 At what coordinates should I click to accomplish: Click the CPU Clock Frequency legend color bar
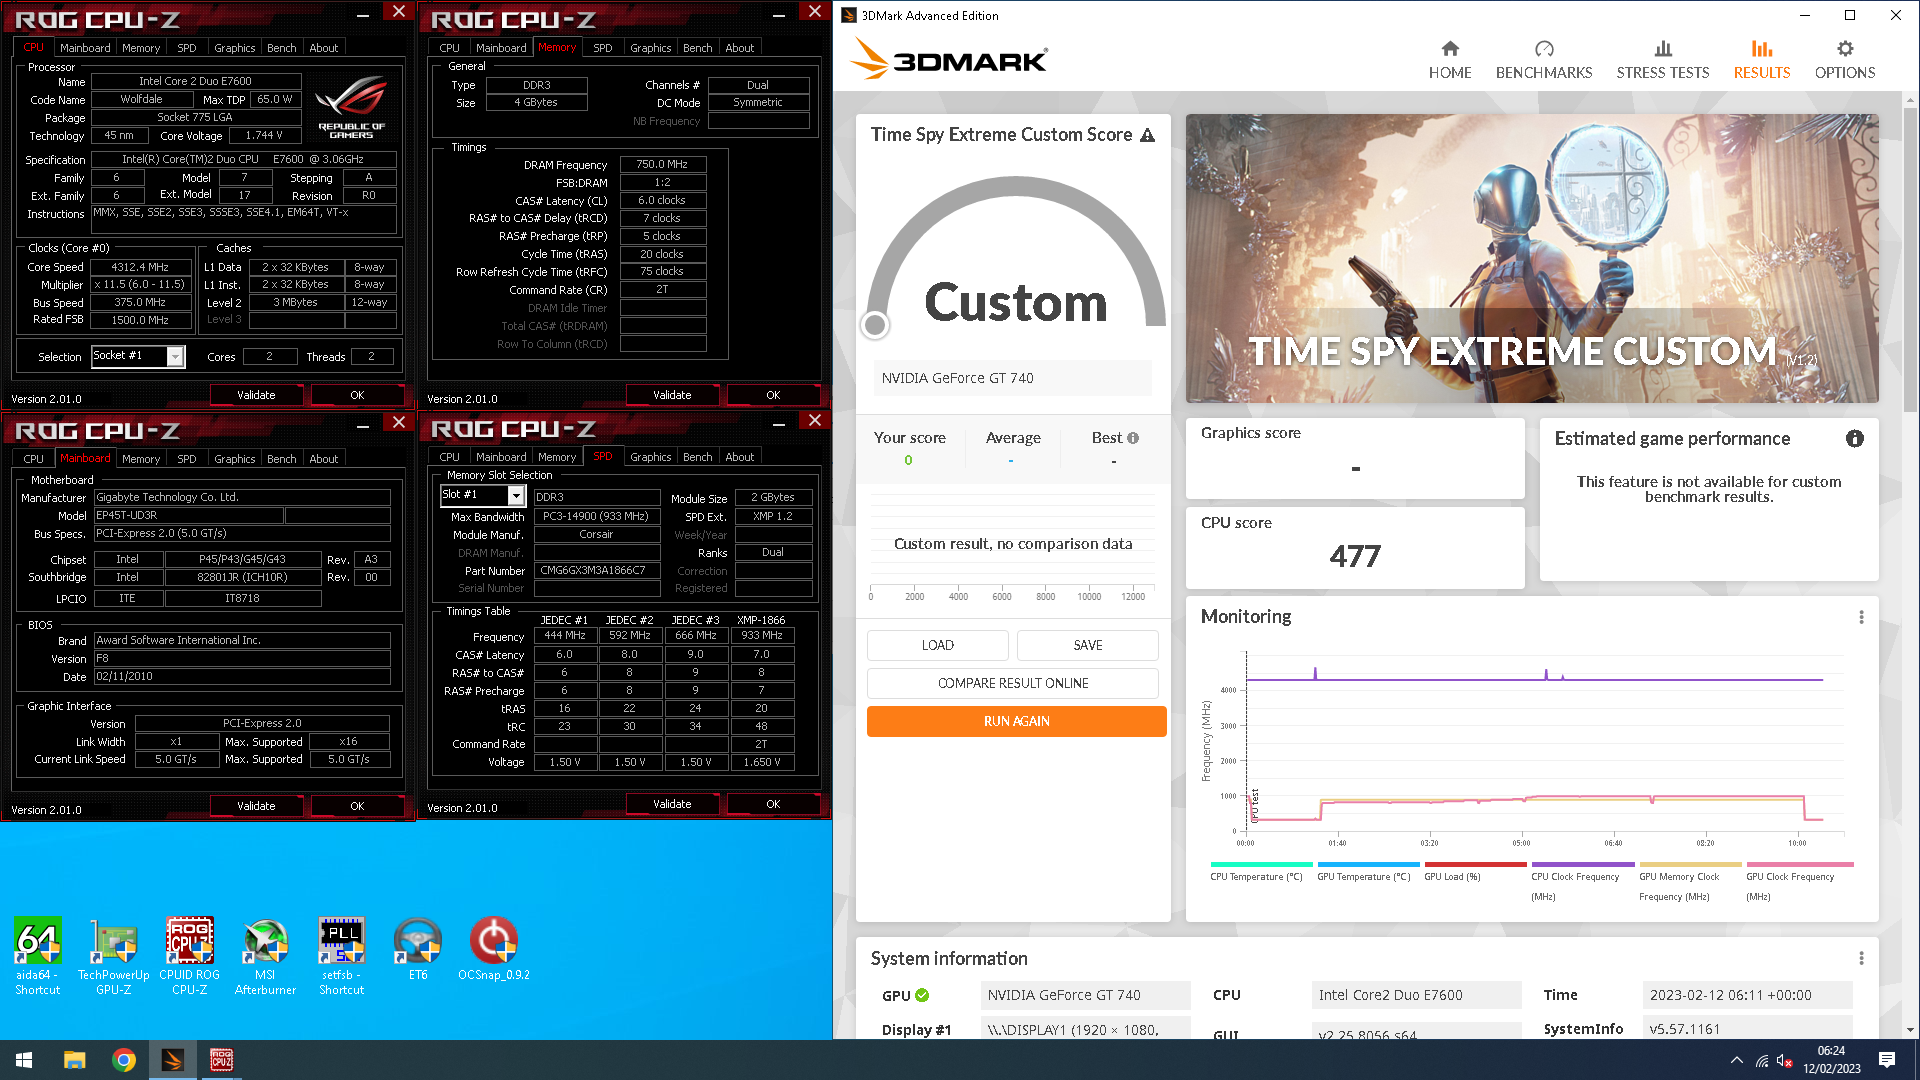(x=1582, y=864)
